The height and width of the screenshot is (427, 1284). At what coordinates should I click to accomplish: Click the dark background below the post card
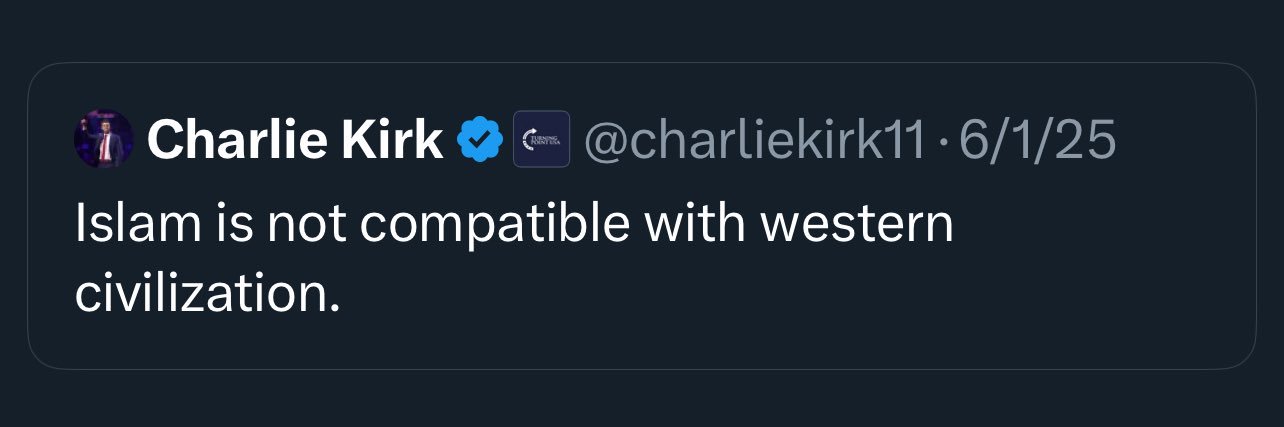click(640, 400)
